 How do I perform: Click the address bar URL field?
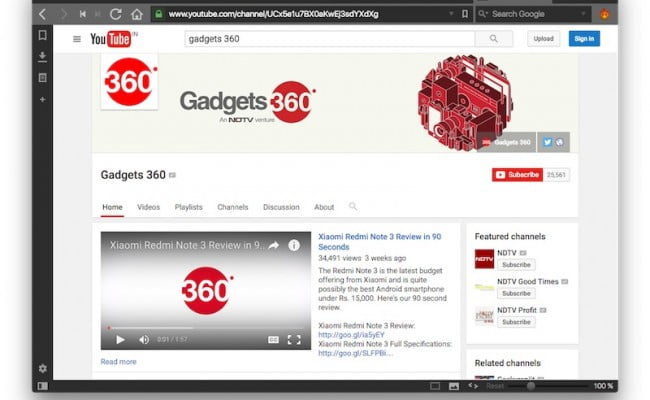(307, 14)
